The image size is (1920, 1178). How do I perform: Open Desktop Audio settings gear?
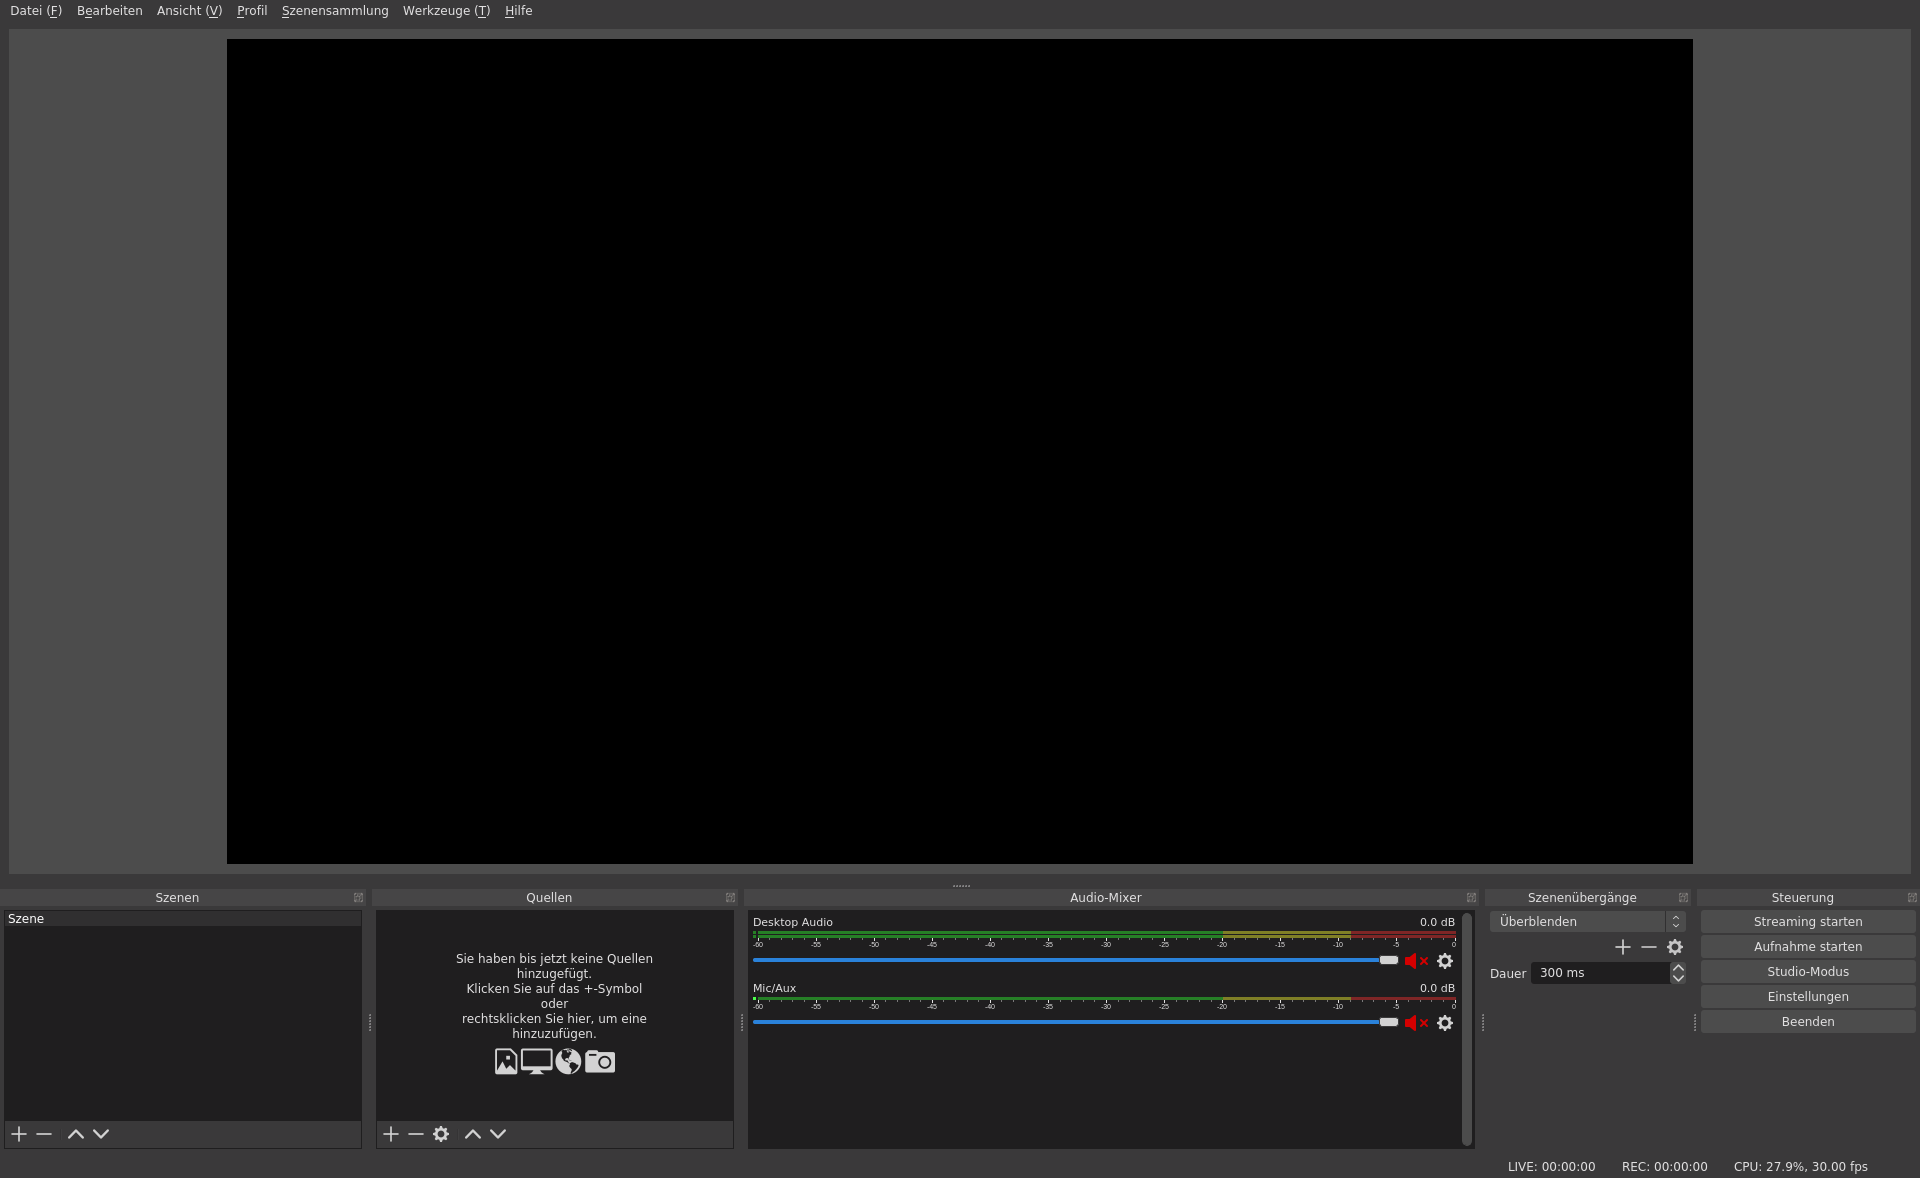1445,961
